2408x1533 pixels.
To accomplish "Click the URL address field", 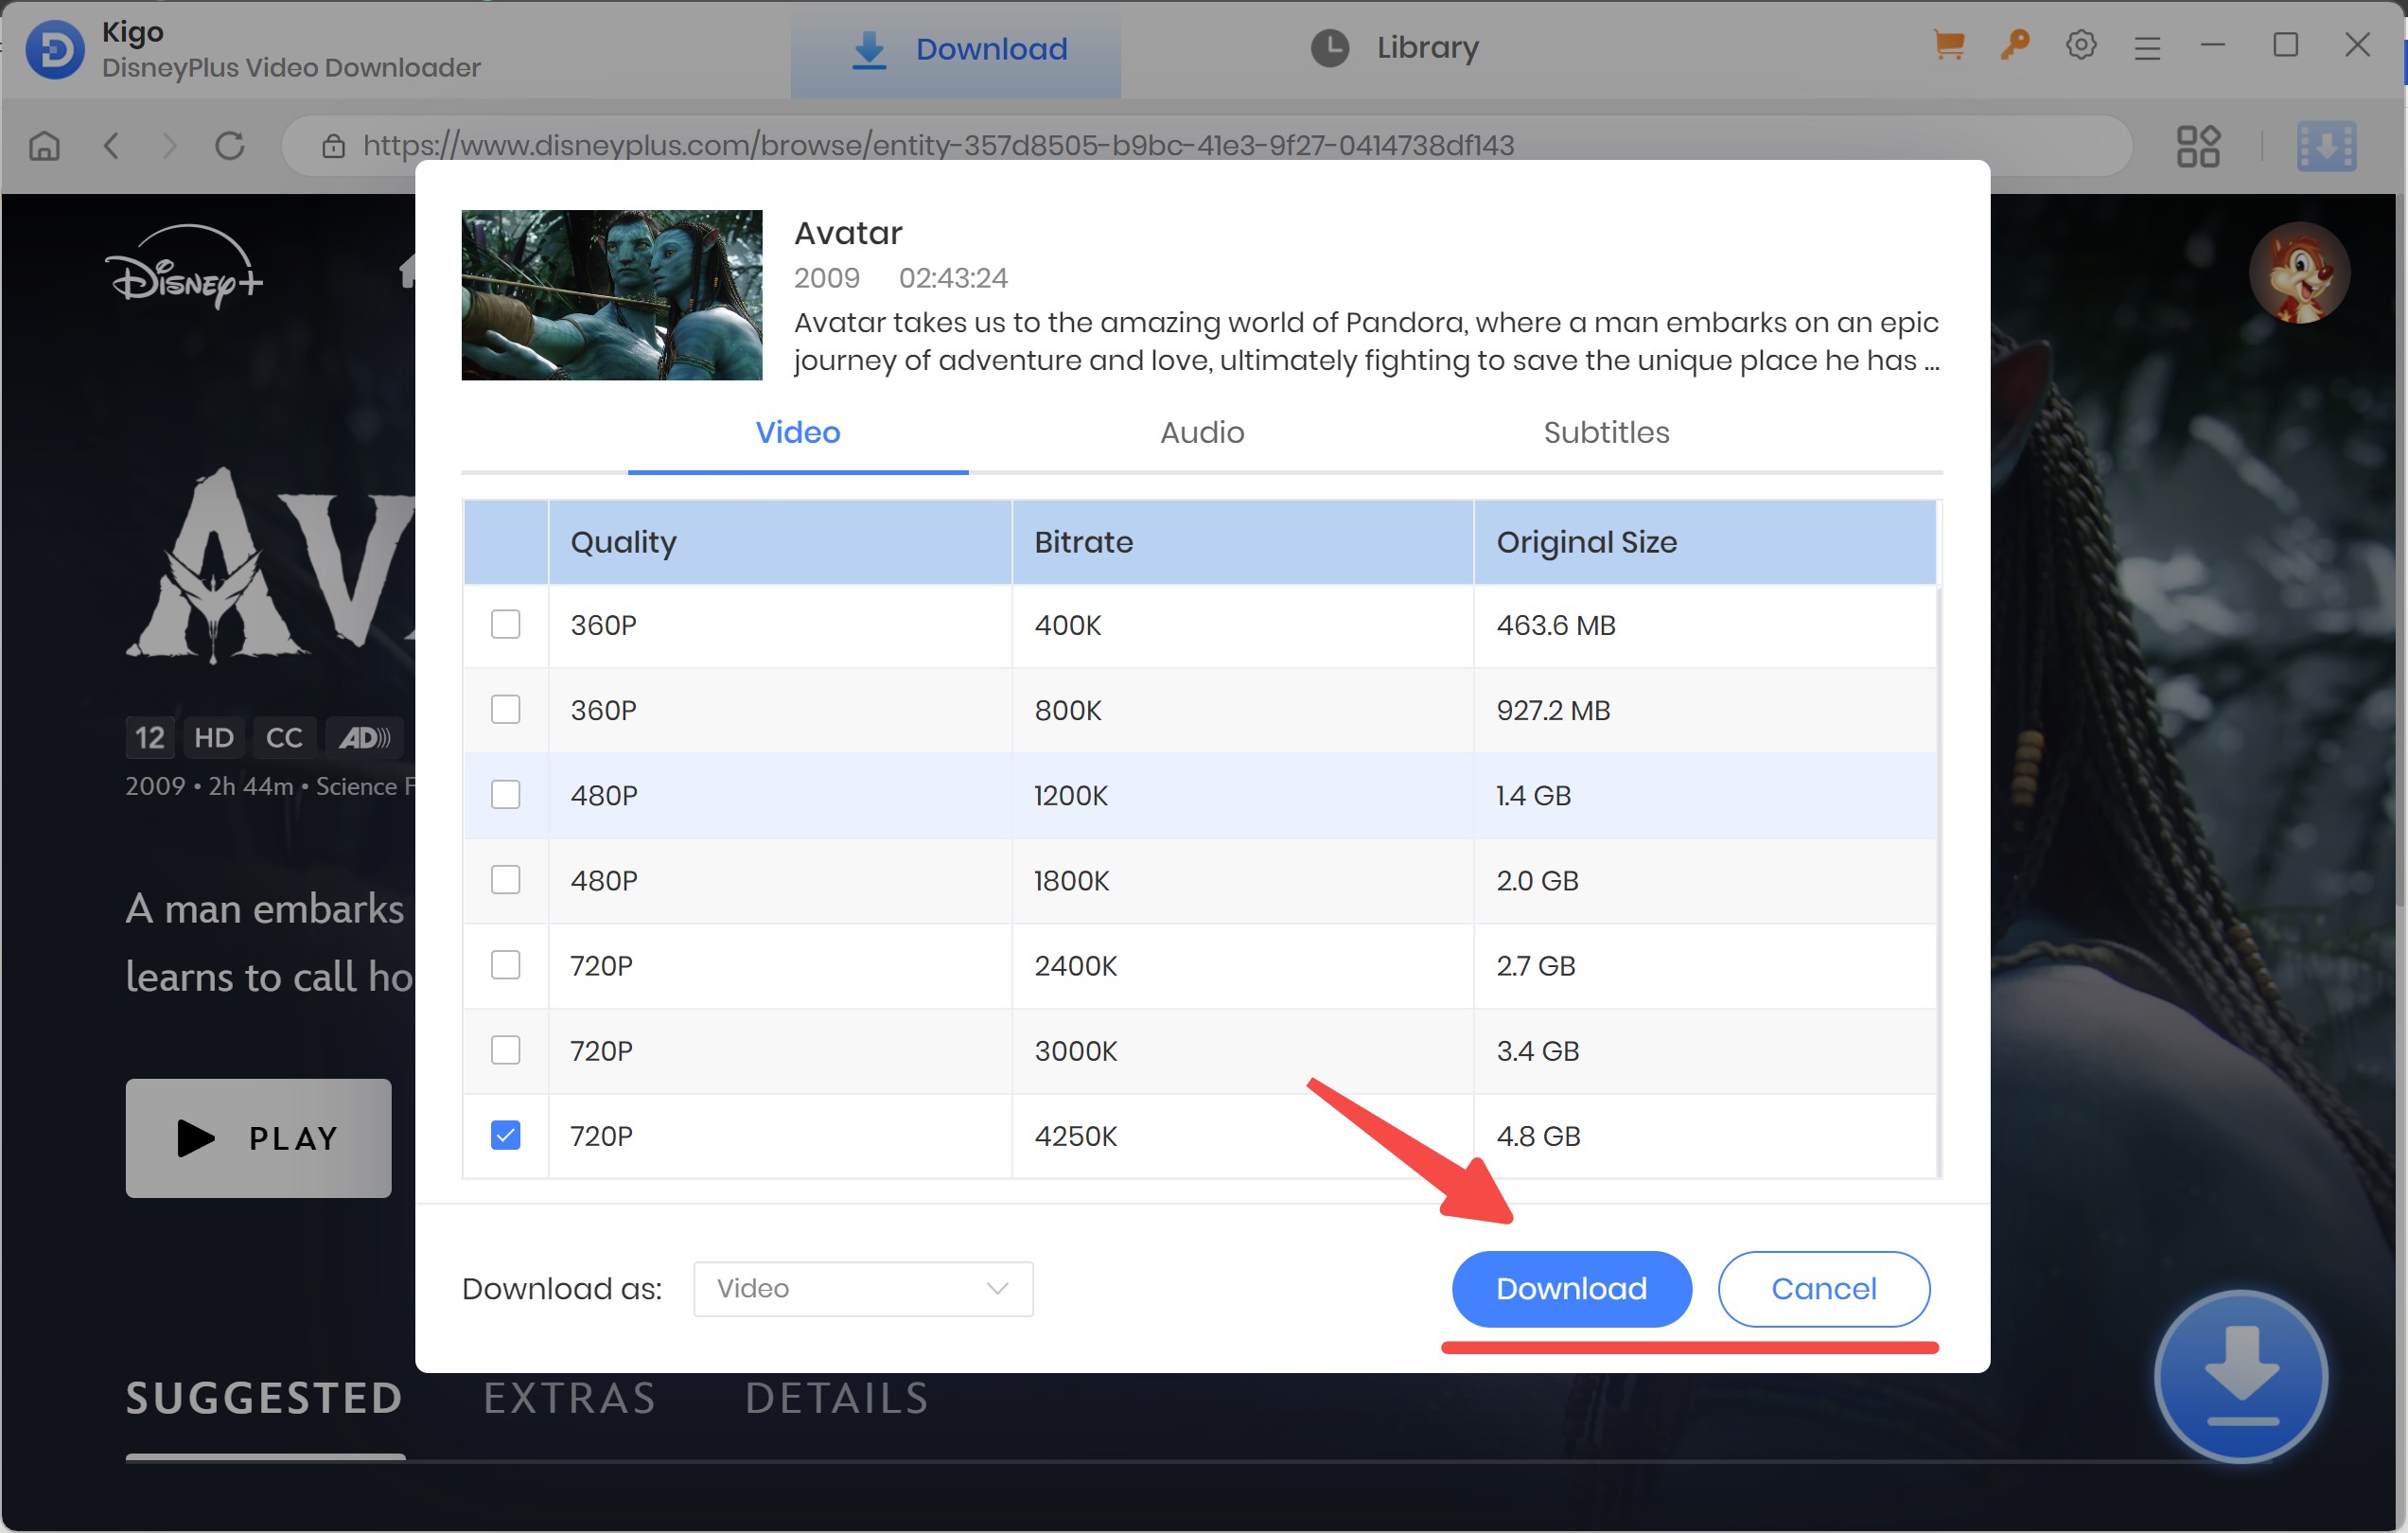I will pos(1206,146).
